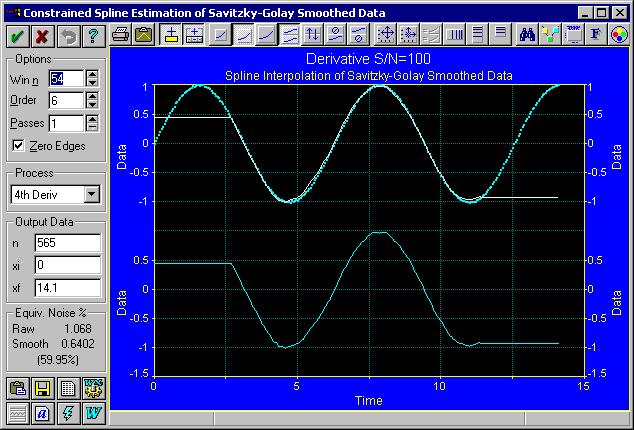Decrease Passes value with down arrow

click(x=92, y=127)
